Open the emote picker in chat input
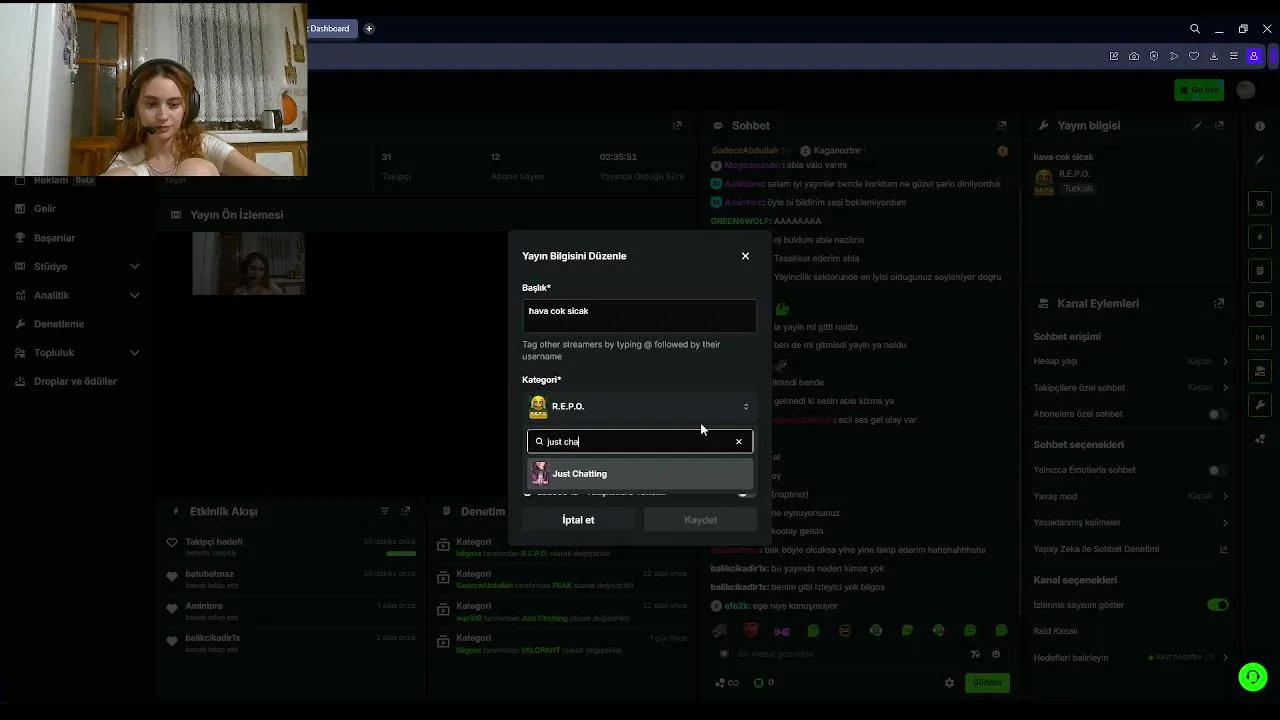 click(996, 654)
